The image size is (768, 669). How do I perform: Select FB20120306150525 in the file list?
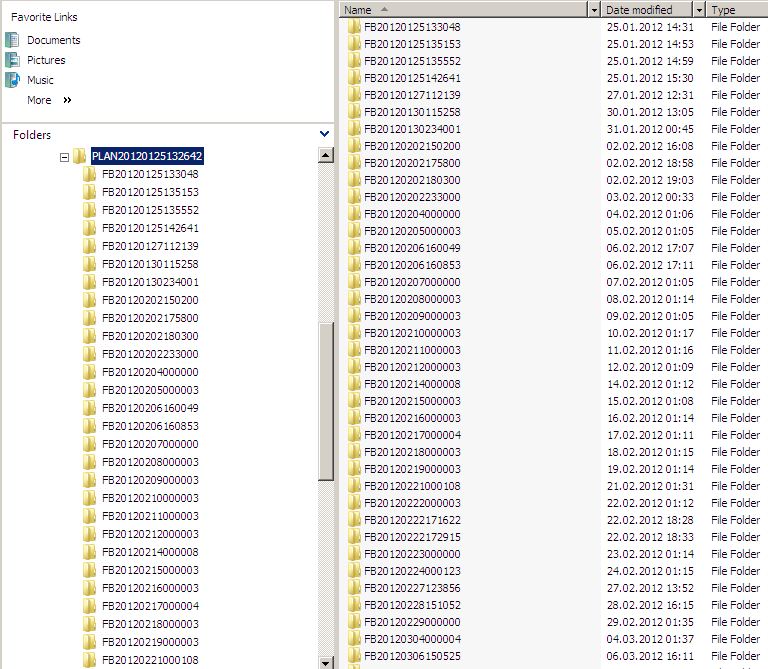[412, 656]
